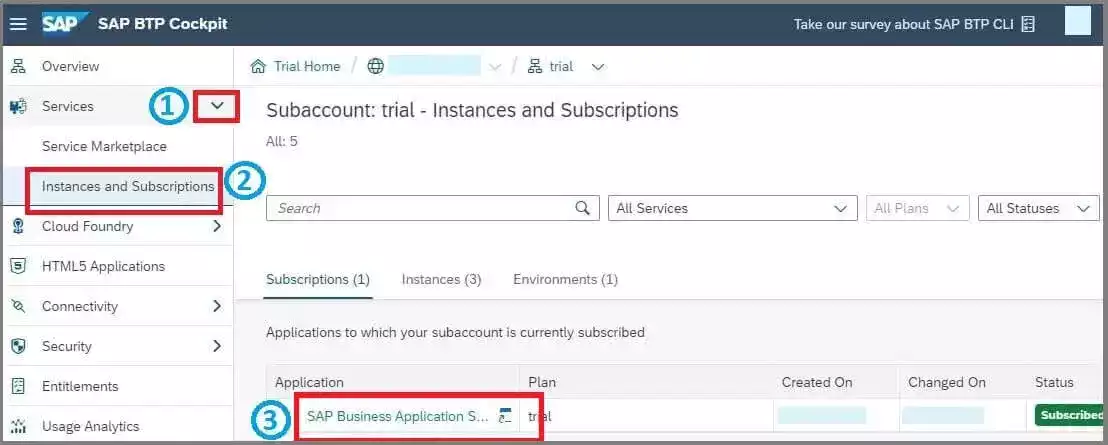Click the SAP logo
Screen dimensions: 1108x445
pyautogui.click(x=64, y=23)
